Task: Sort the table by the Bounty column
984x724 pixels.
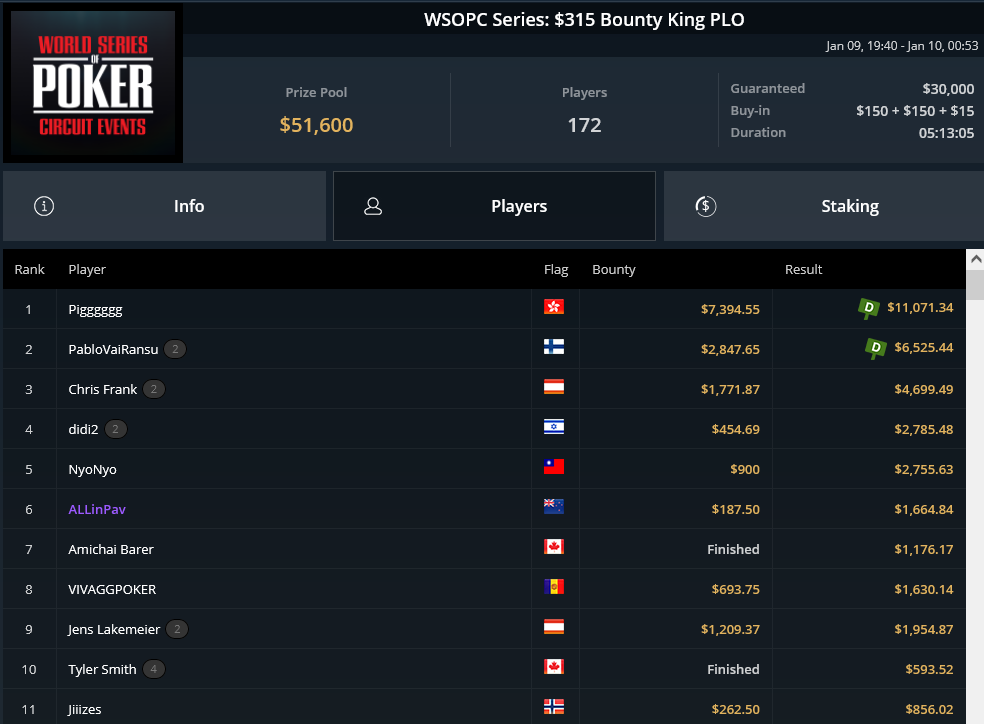Action: (614, 270)
